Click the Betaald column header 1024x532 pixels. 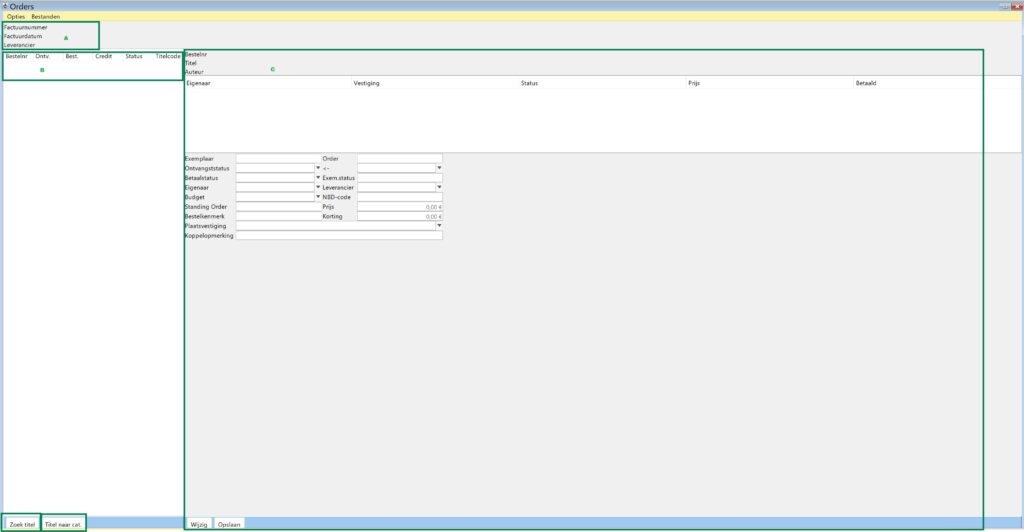tap(866, 83)
